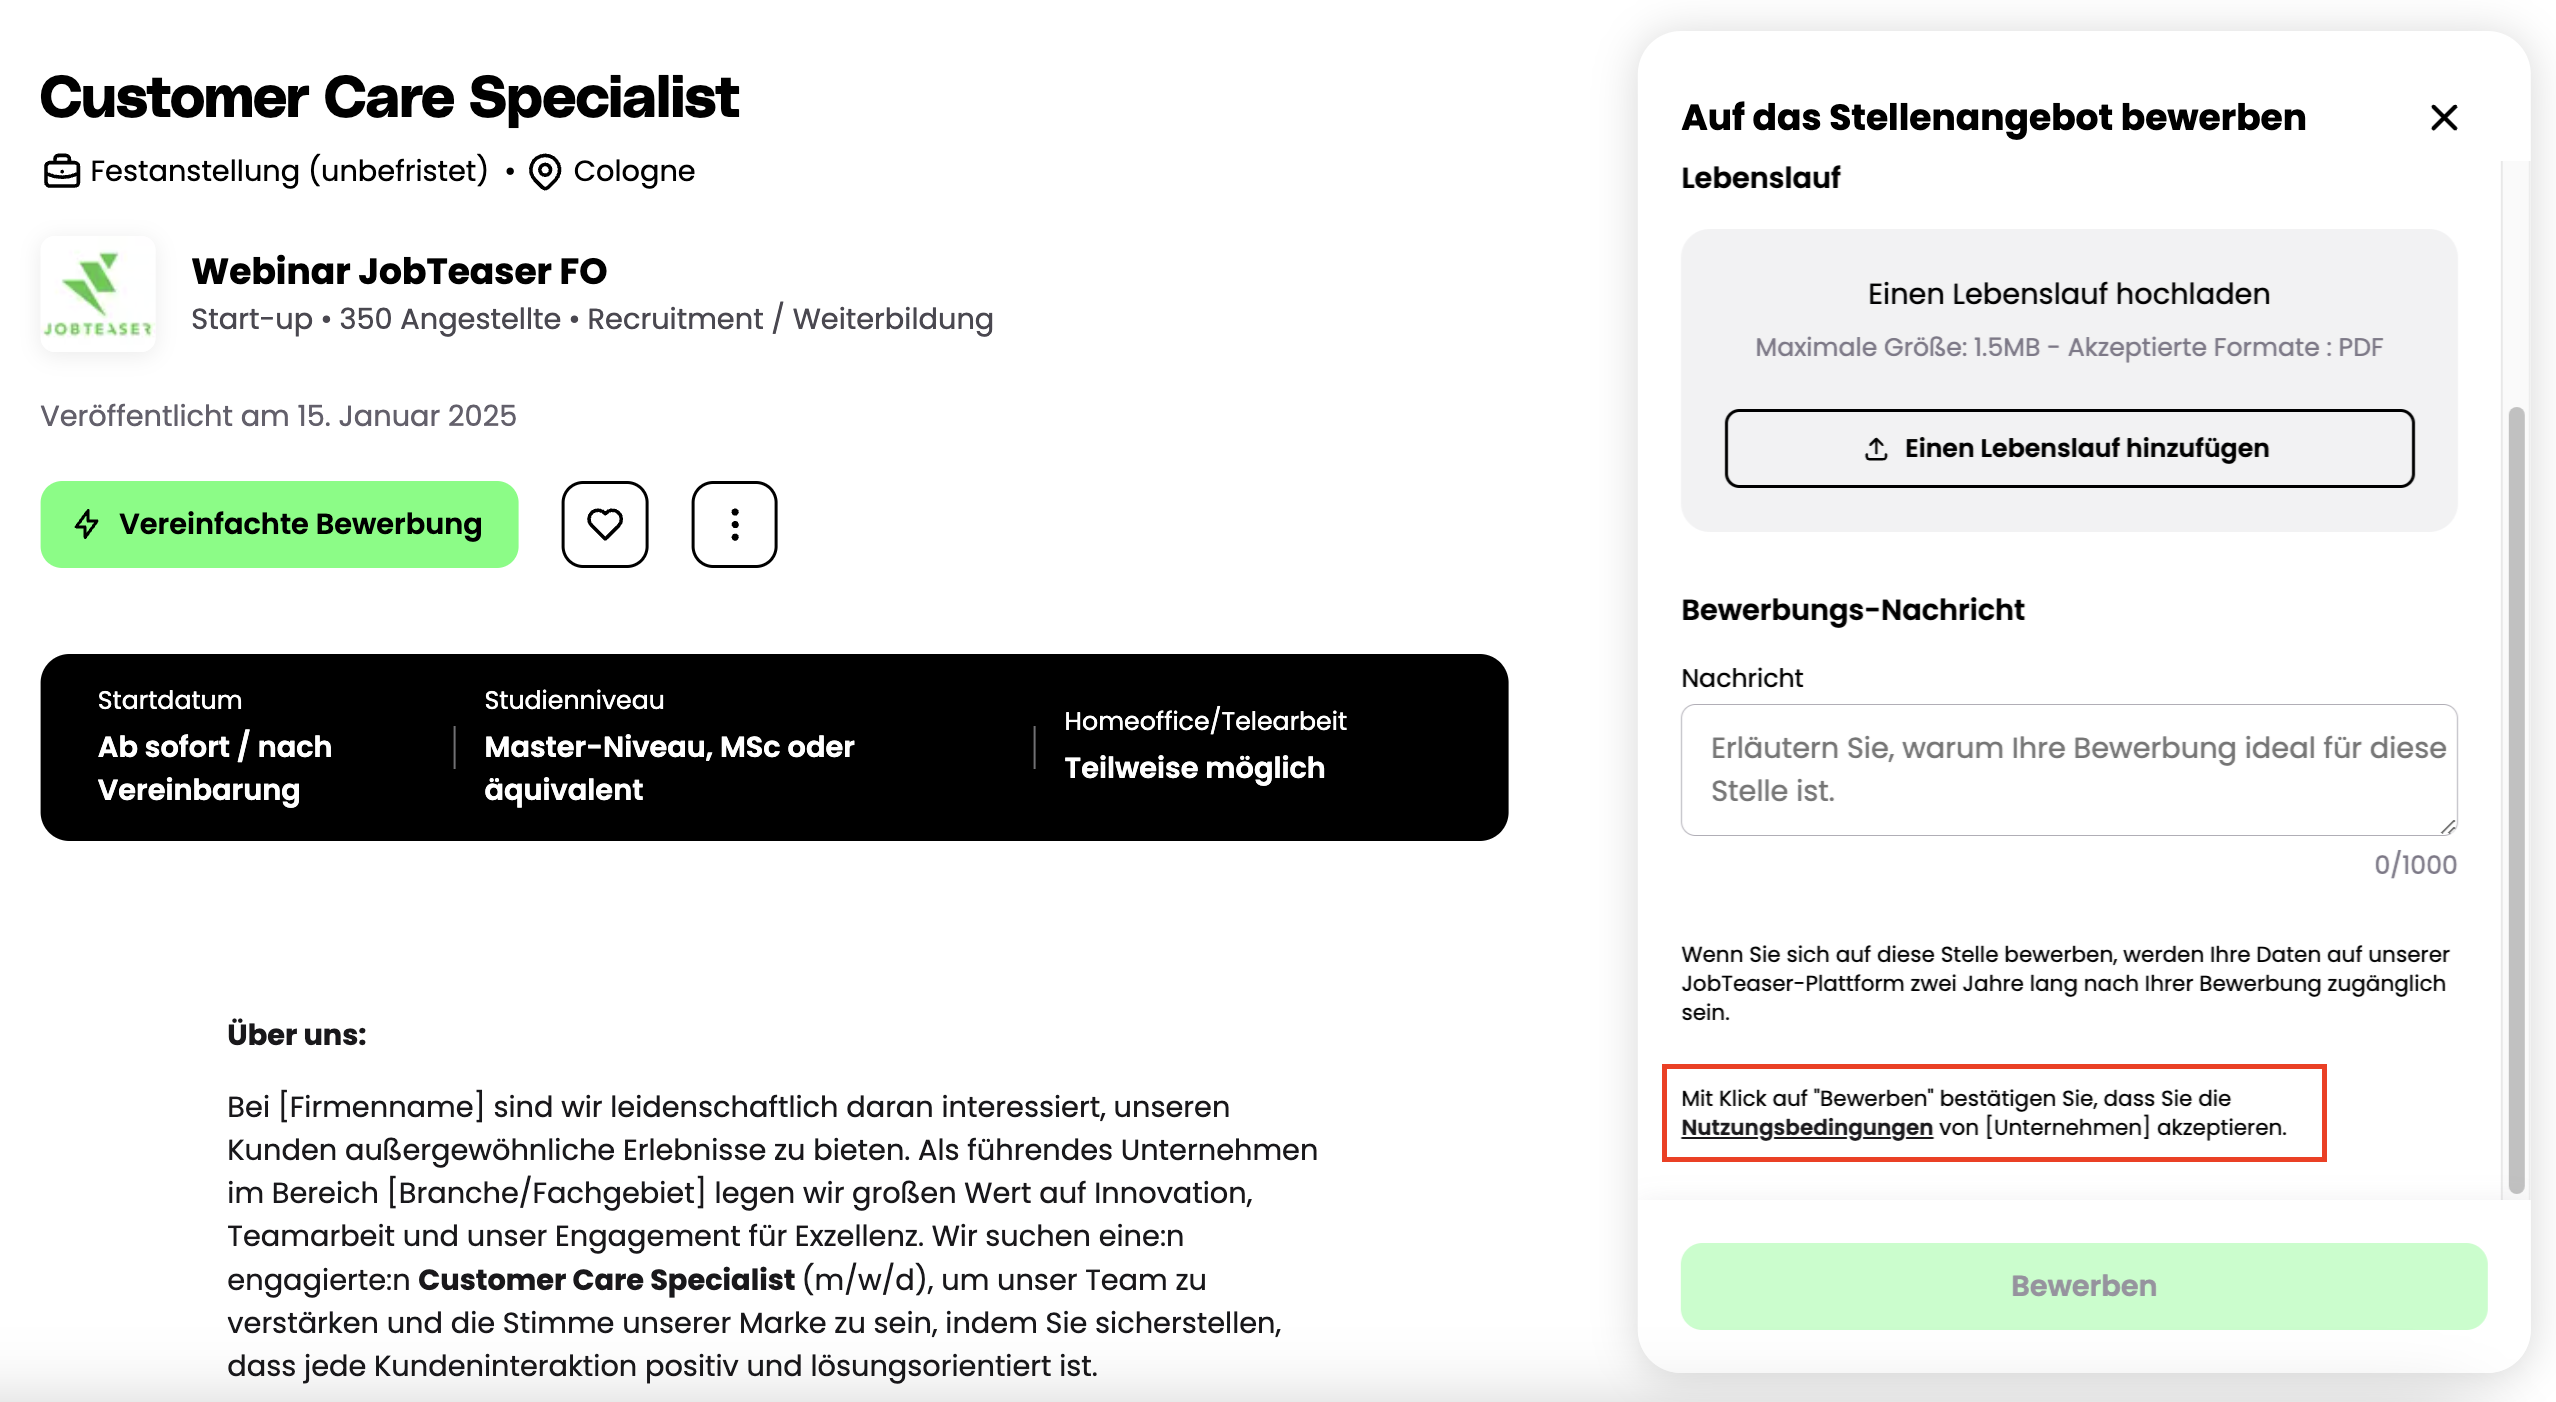The width and height of the screenshot is (2556, 1402).
Task: Click the location pin icon
Action: coord(545,172)
